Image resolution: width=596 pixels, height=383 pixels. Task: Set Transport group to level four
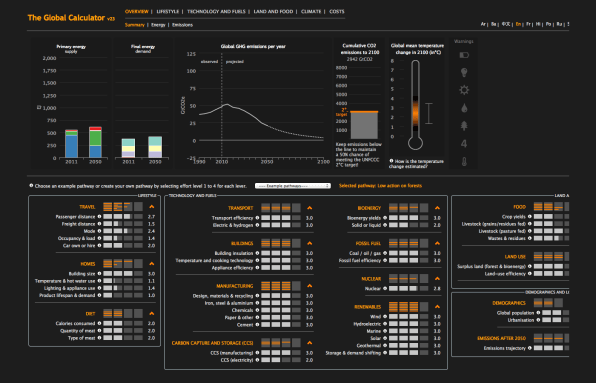tap(296, 208)
